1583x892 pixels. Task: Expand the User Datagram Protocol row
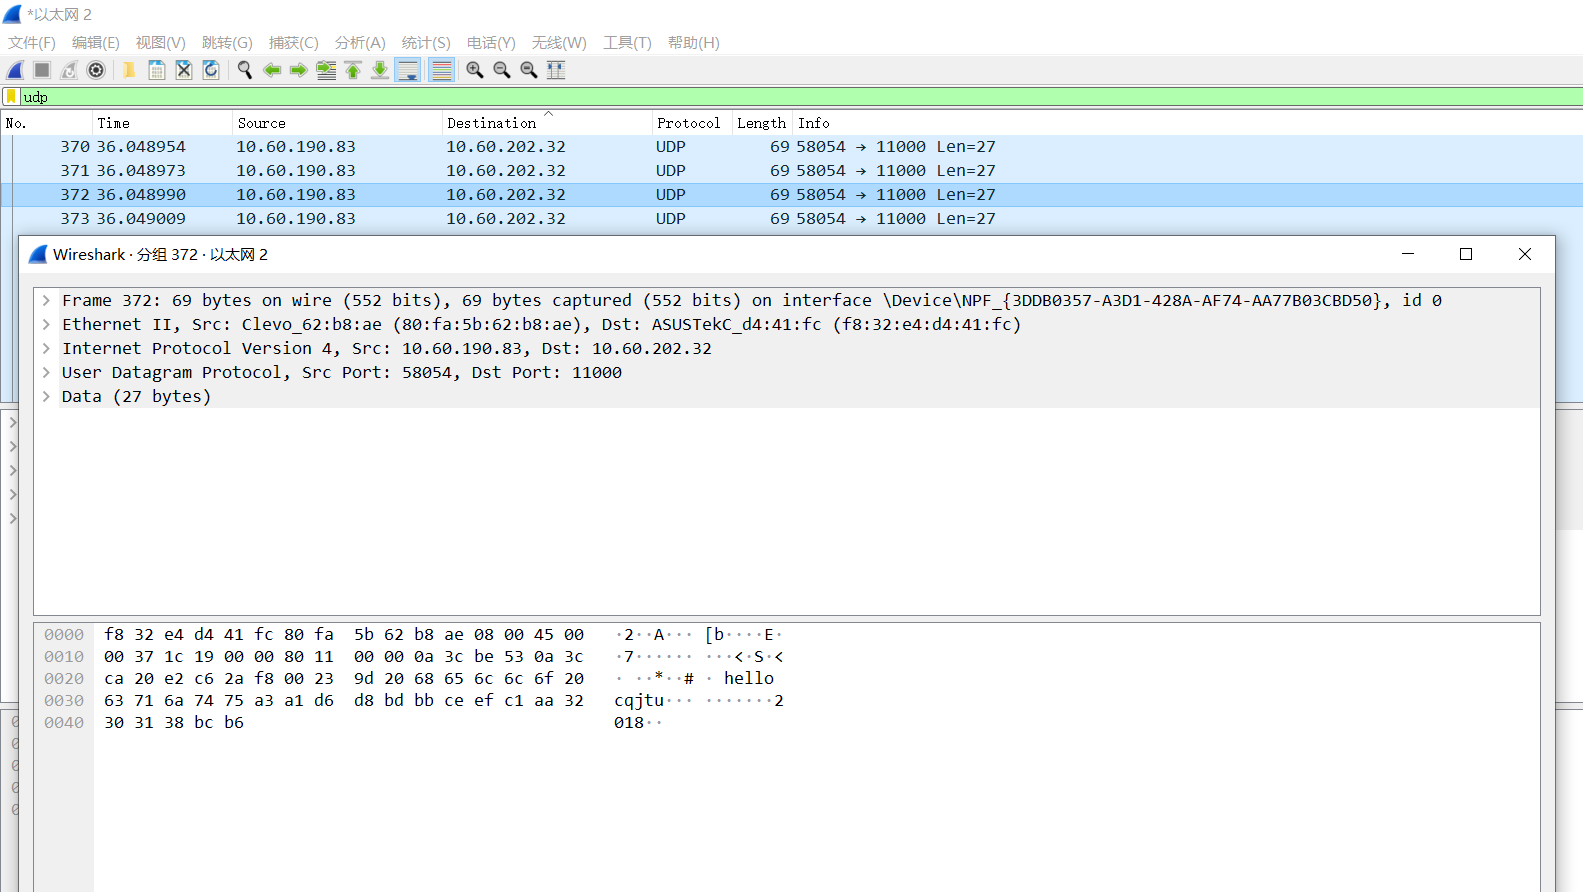coord(46,372)
